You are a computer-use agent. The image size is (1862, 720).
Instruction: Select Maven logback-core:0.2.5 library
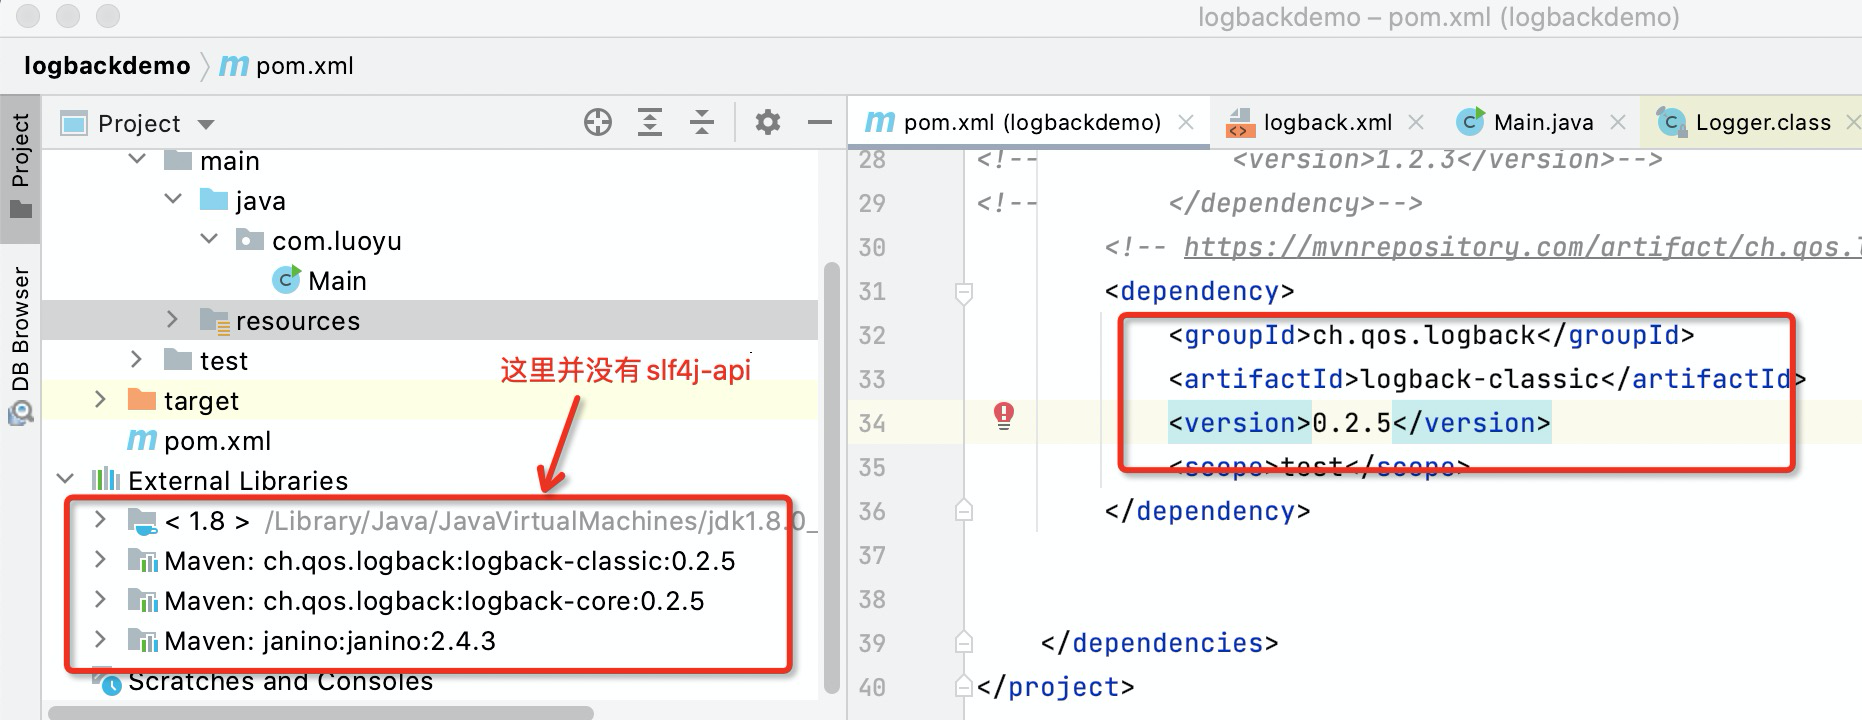click(434, 601)
